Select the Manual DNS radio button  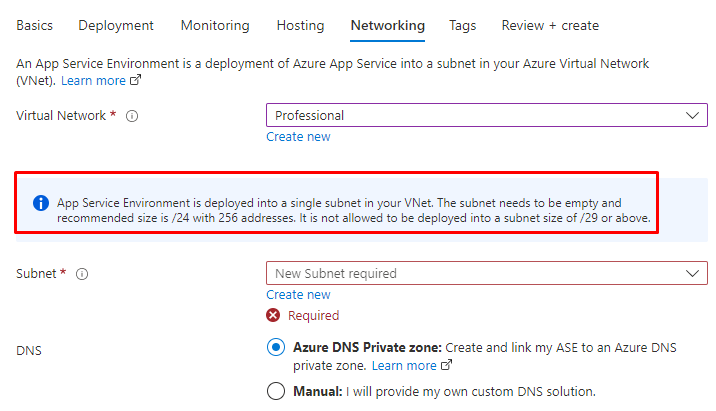[276, 391]
